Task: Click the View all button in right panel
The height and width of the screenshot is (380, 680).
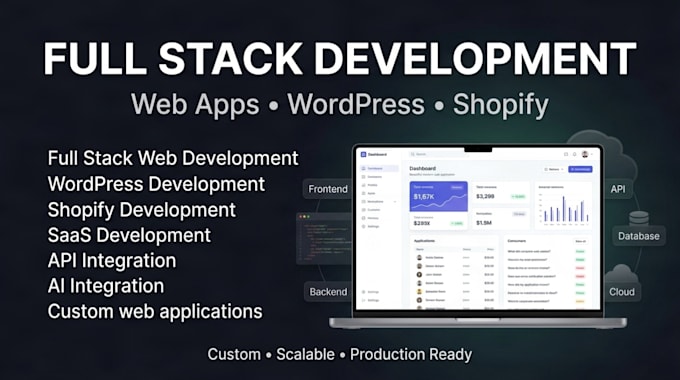Action: pos(580,241)
